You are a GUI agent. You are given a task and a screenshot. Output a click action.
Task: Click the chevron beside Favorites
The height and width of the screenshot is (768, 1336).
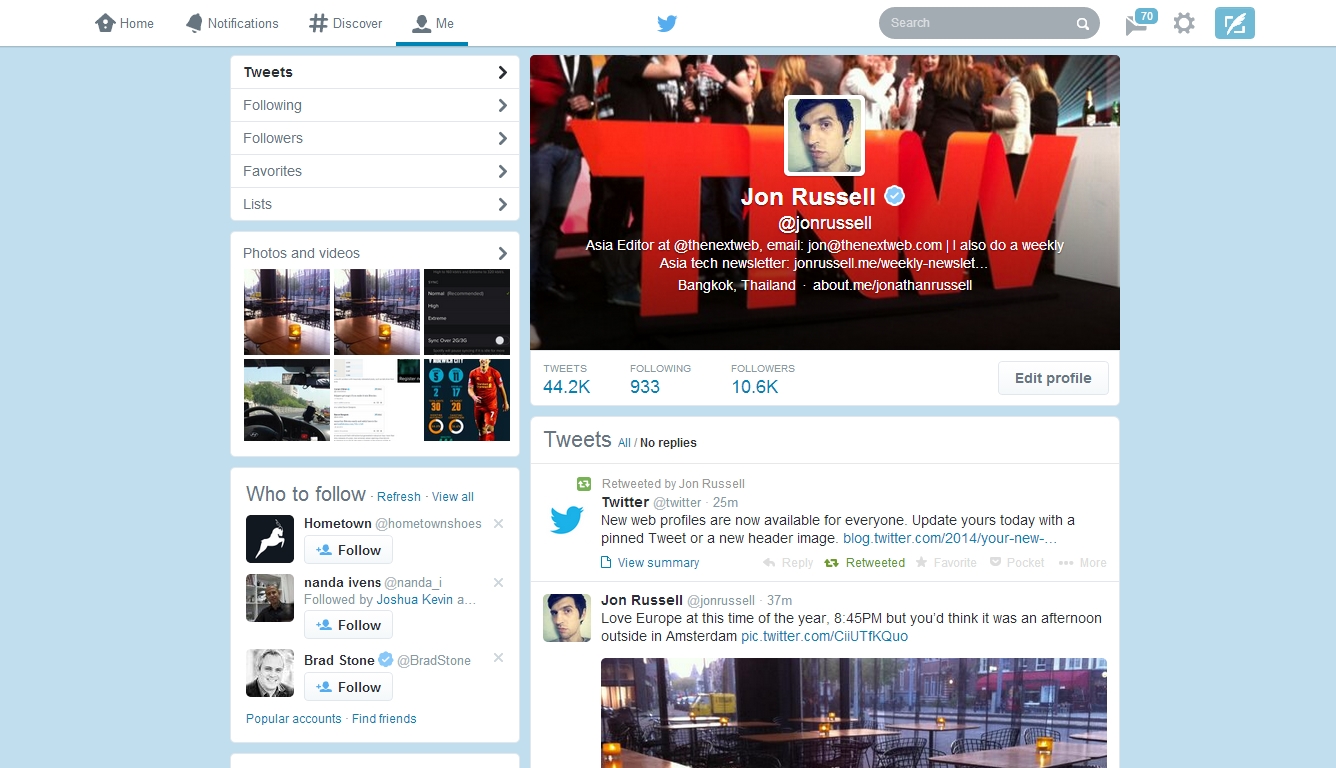point(502,171)
